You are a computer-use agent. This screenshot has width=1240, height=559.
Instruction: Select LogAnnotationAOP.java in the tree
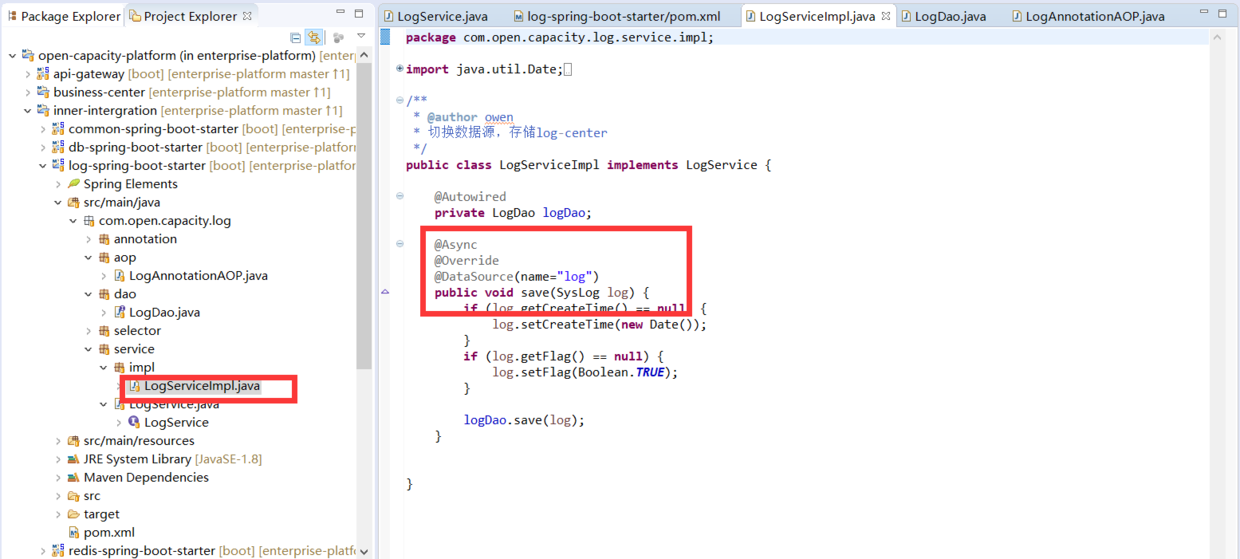(198, 276)
